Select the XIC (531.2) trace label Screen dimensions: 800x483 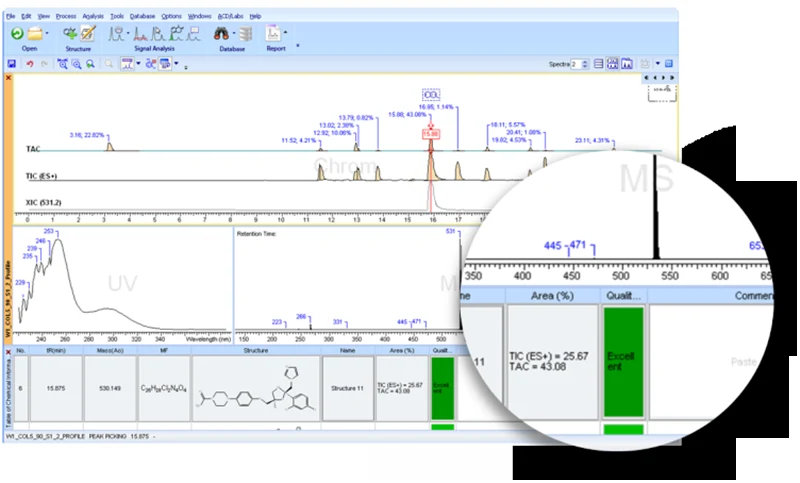(43, 202)
